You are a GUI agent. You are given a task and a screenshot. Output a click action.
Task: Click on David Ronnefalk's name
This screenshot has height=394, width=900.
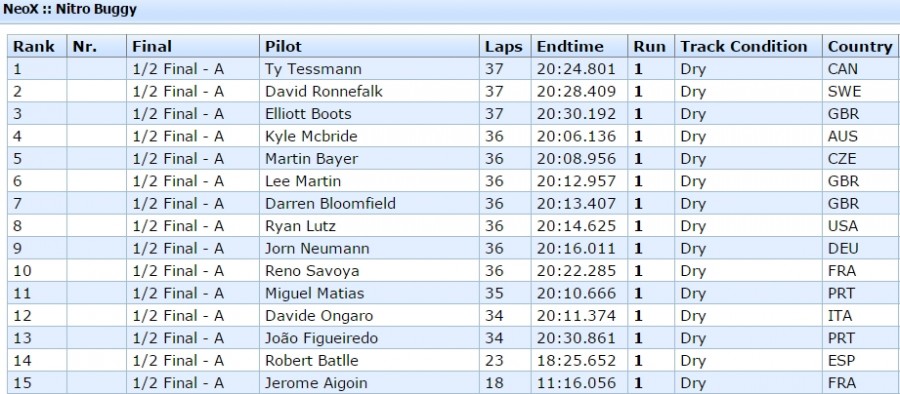(x=324, y=92)
